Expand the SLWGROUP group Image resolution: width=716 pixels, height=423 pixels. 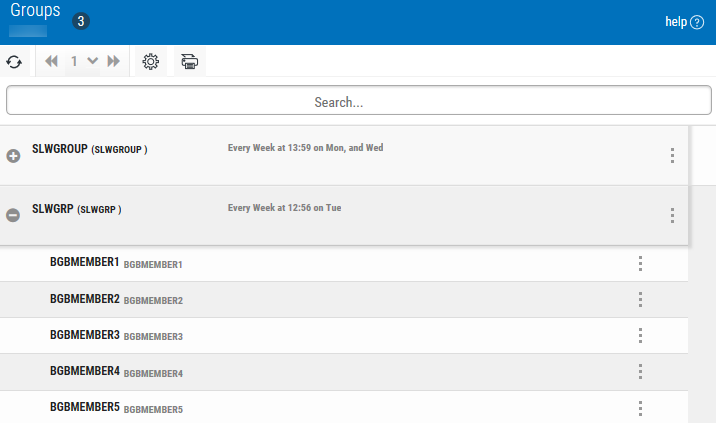[x=14, y=156]
